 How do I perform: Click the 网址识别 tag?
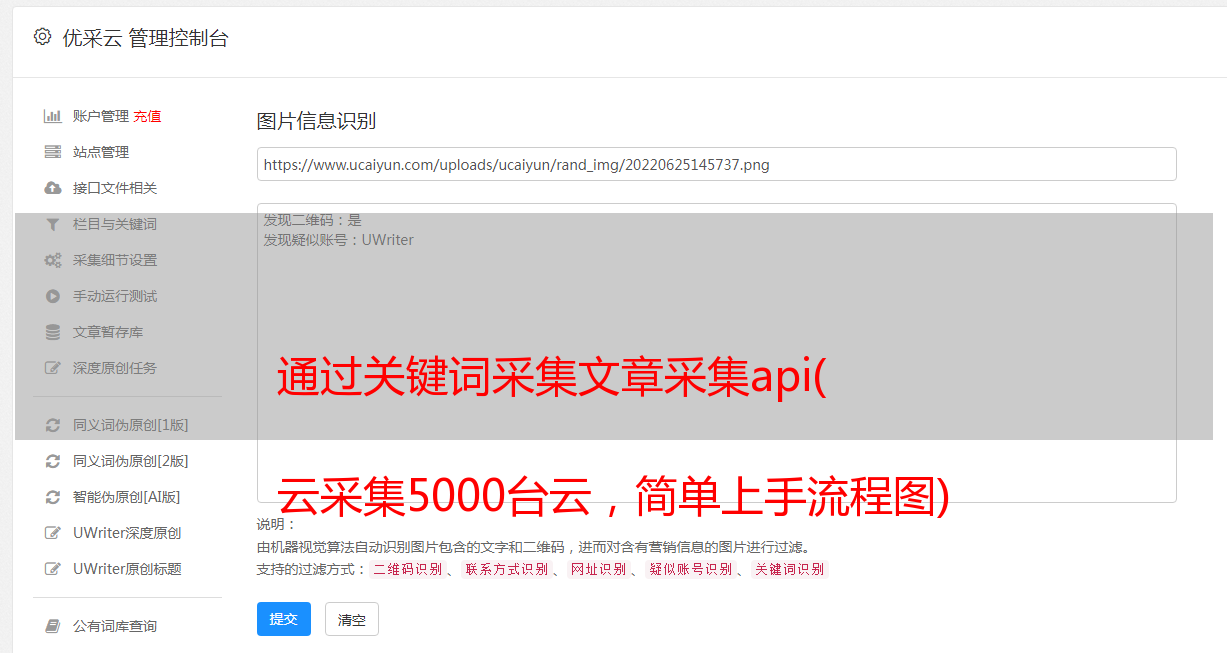pos(598,569)
